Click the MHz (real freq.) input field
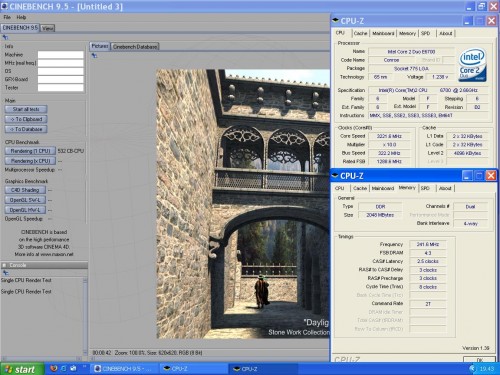500x375 pixels. [60, 63]
